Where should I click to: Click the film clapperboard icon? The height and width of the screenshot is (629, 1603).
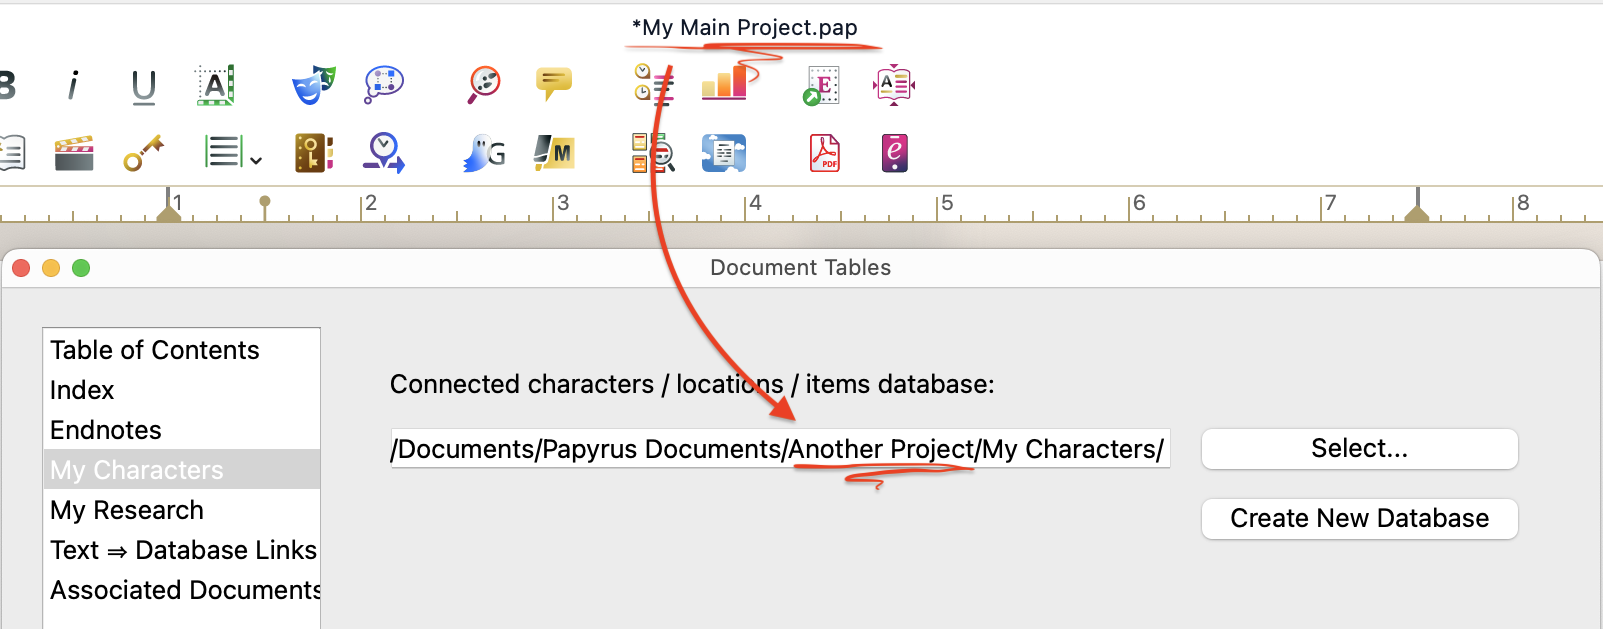click(x=74, y=154)
